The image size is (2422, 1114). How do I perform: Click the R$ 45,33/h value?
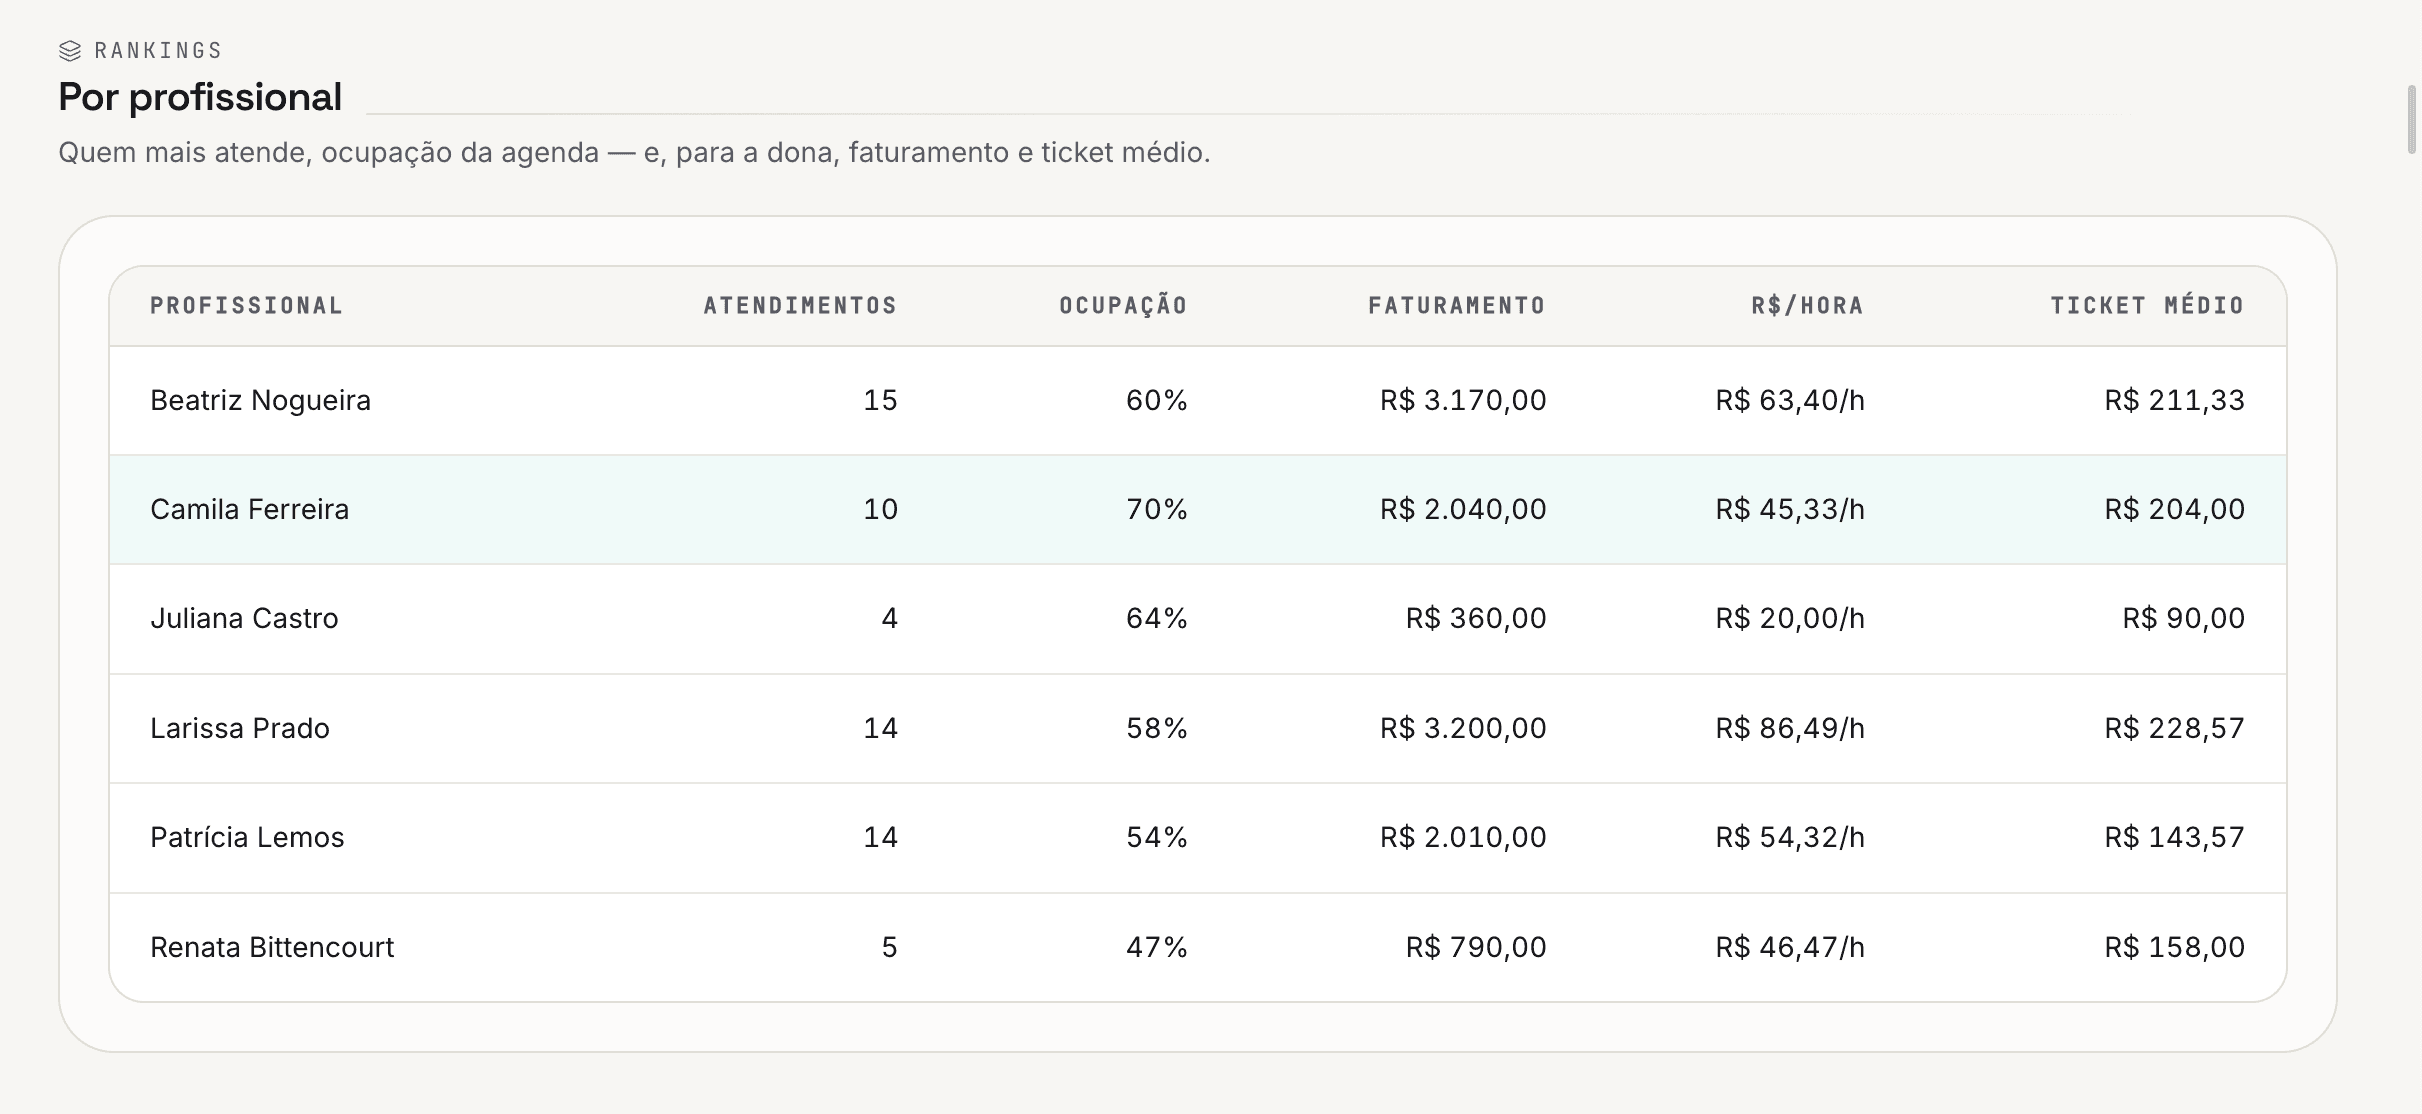pos(1790,510)
